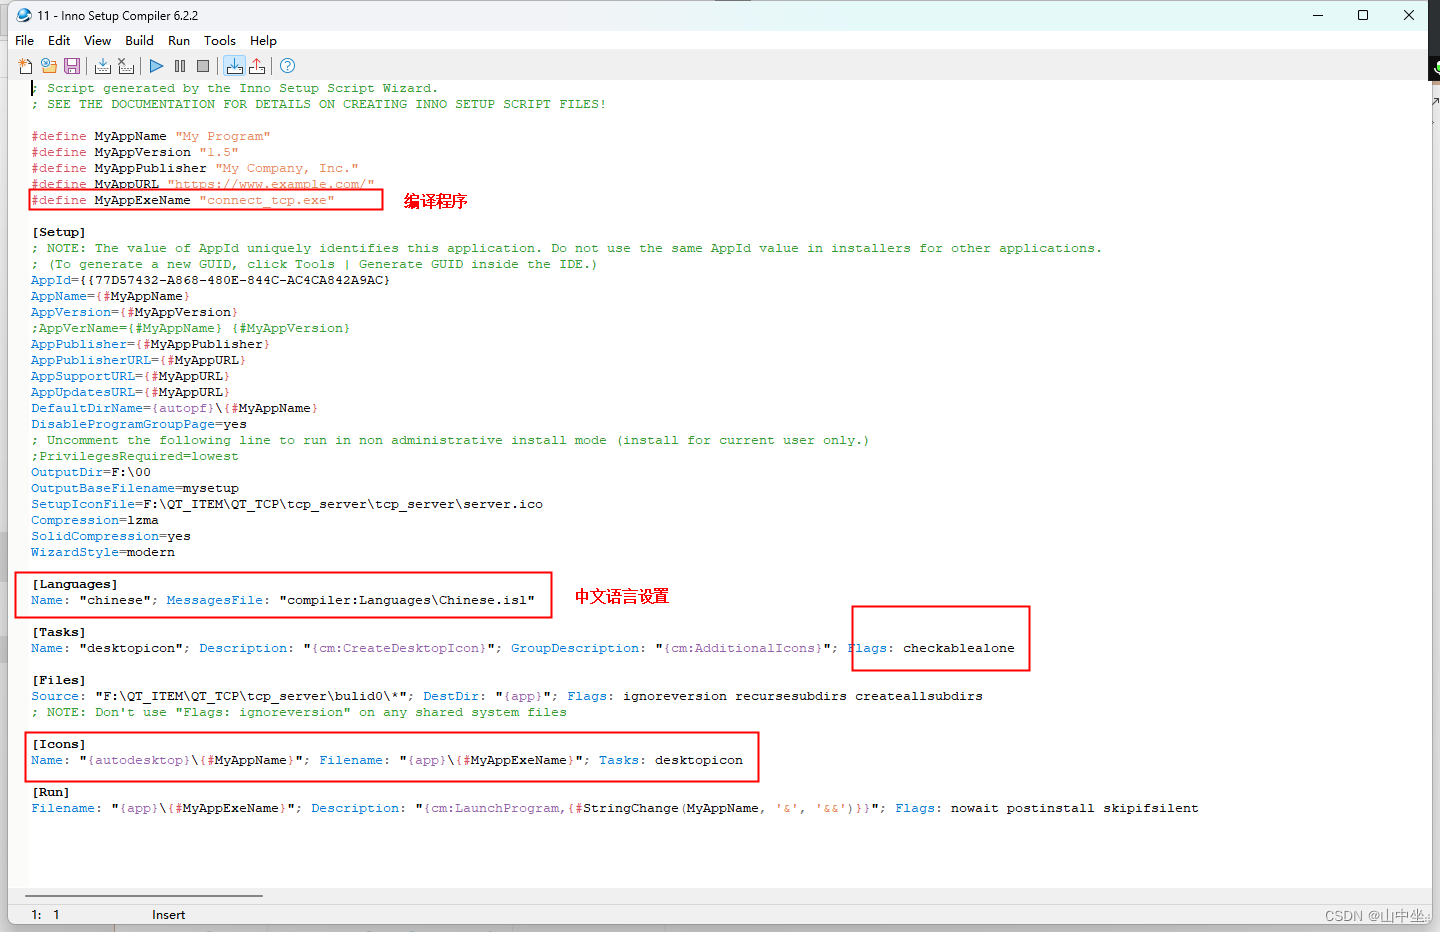Click the OutputDir=F:\00 line
This screenshot has height=932, width=1440.
(x=91, y=472)
